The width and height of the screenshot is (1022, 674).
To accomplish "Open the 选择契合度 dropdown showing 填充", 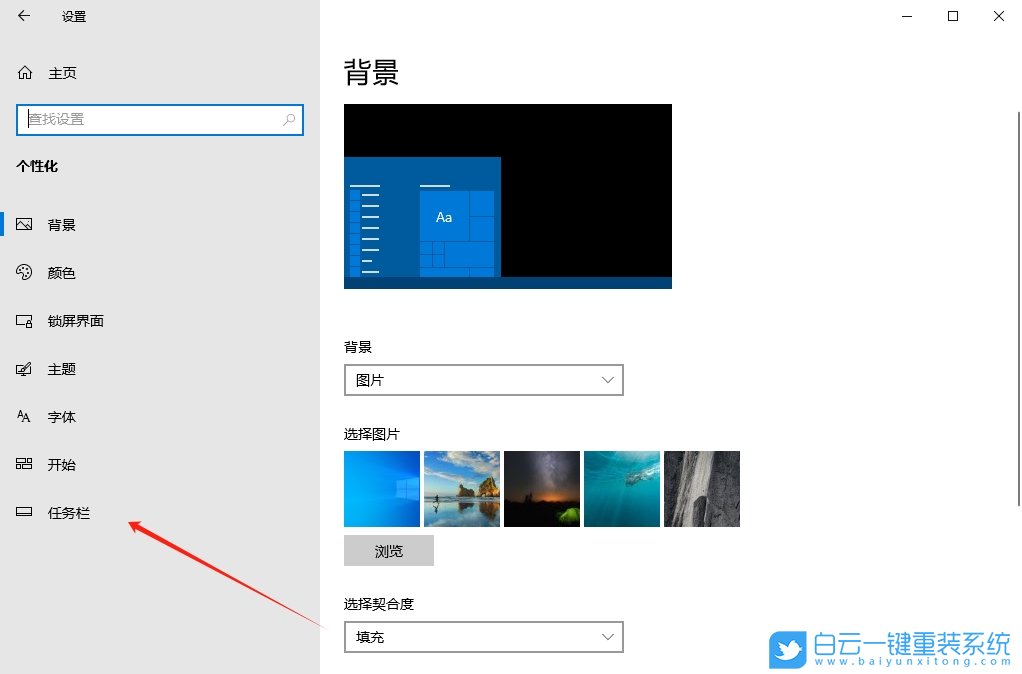I will pyautogui.click(x=483, y=637).
